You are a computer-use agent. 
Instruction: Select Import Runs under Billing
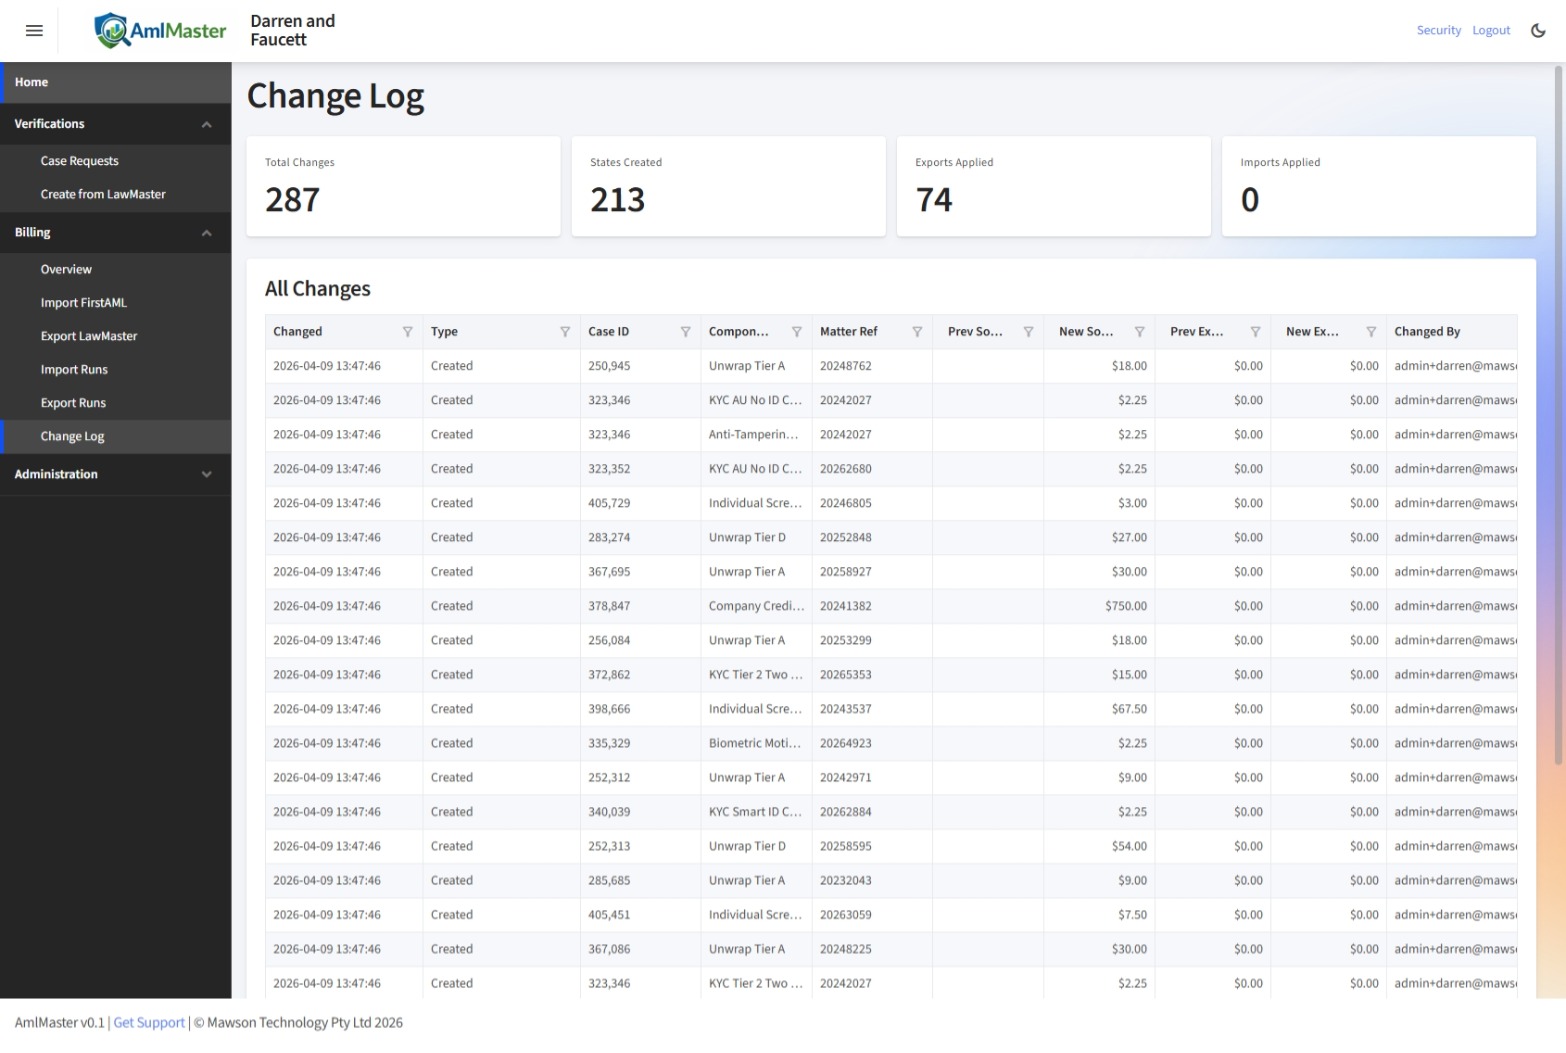click(74, 369)
